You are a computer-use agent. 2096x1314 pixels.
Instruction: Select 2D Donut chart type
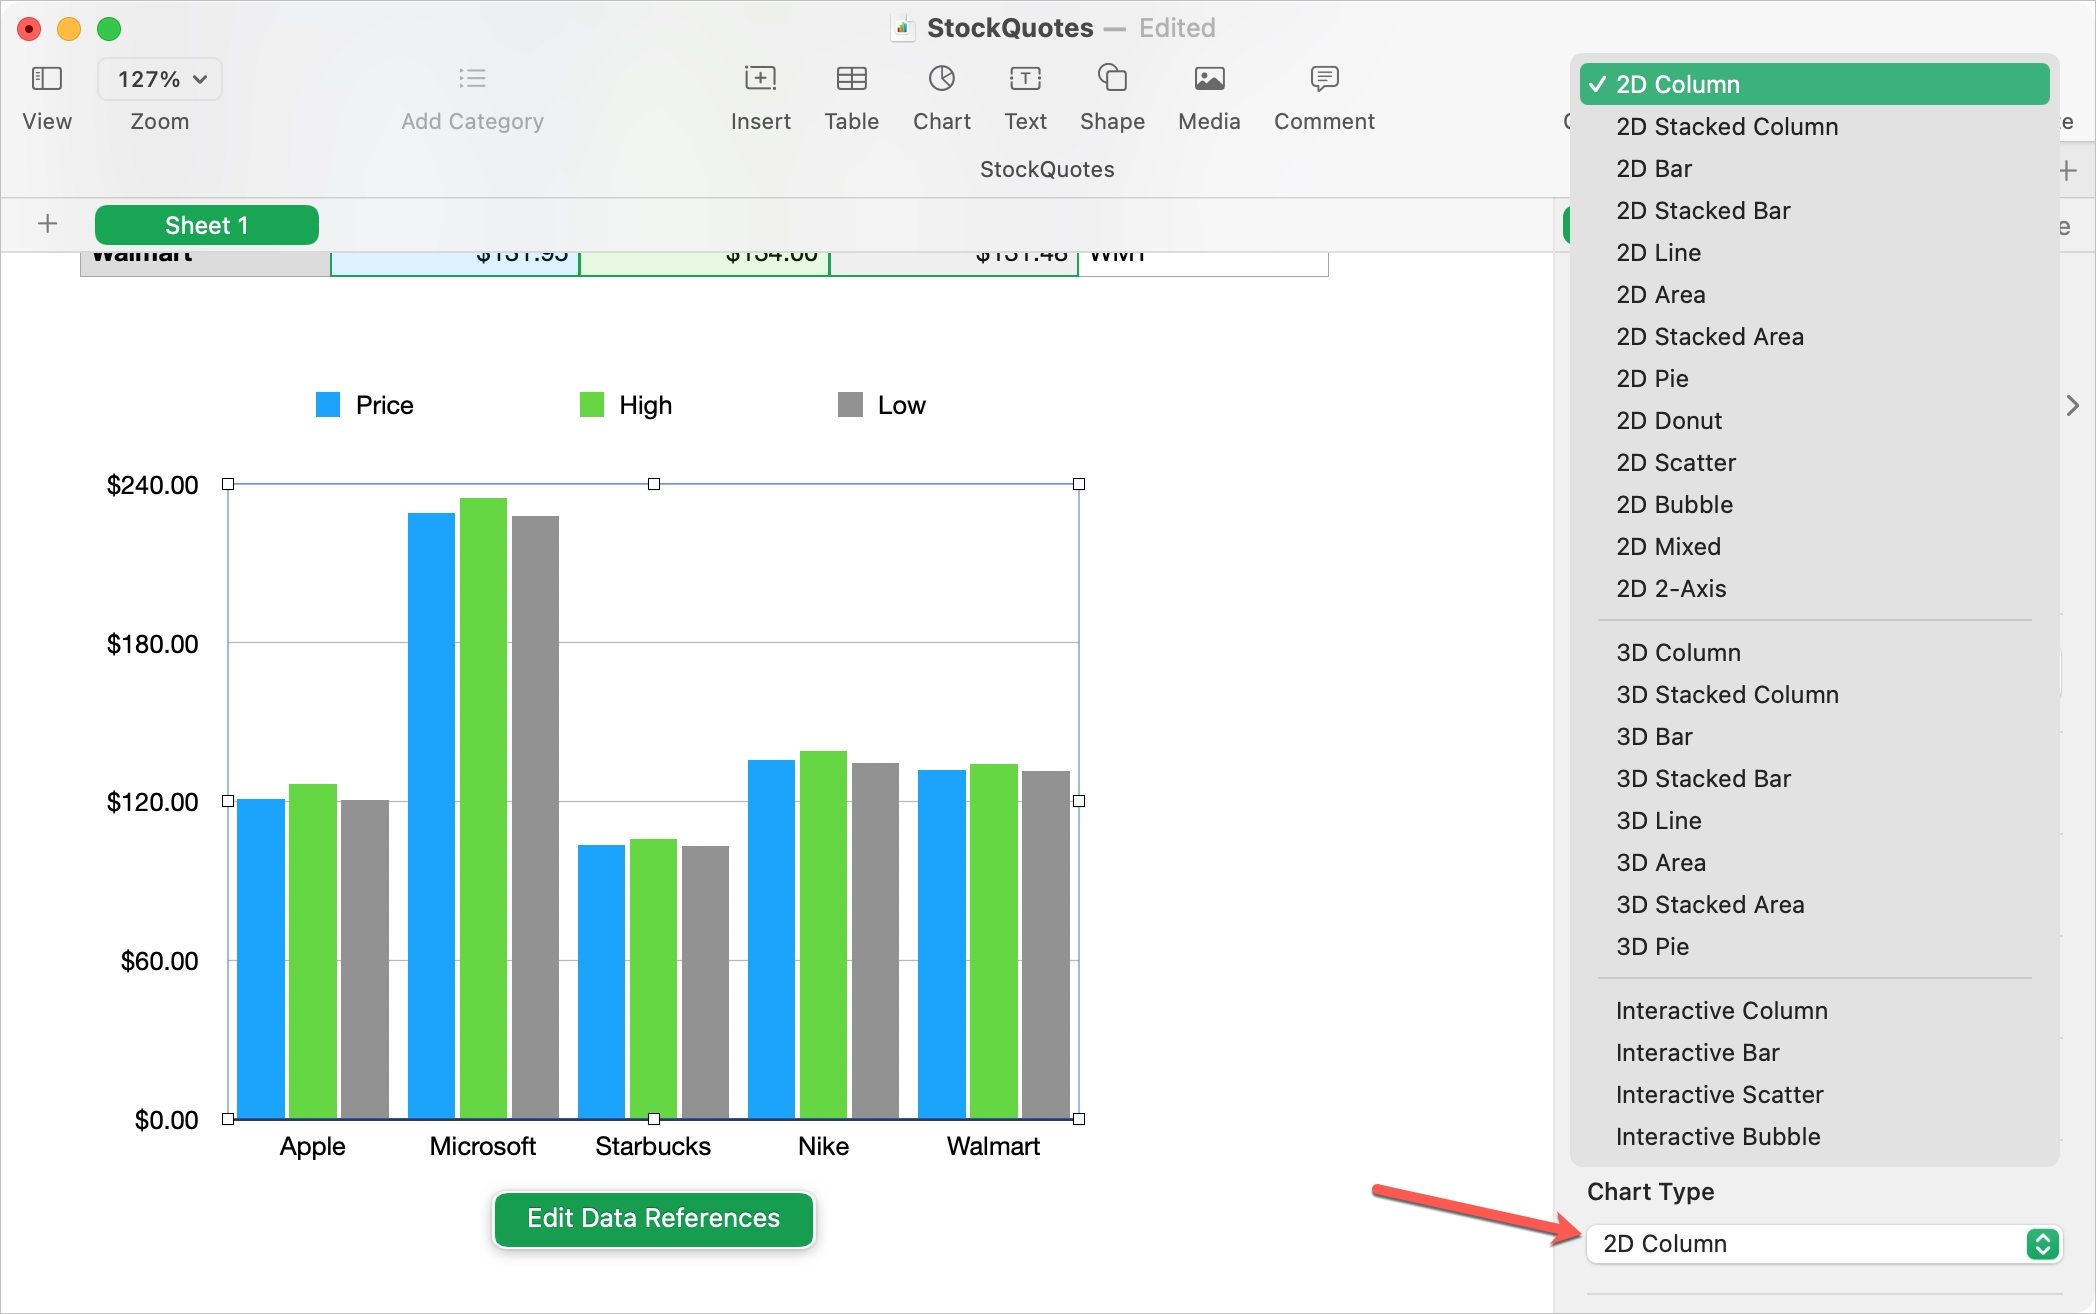1814,420
